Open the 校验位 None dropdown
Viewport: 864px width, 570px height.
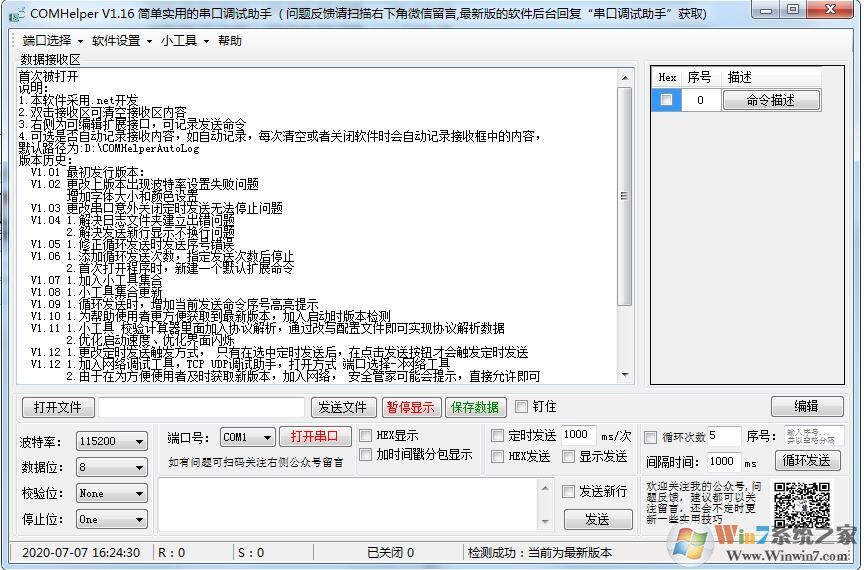[112, 493]
